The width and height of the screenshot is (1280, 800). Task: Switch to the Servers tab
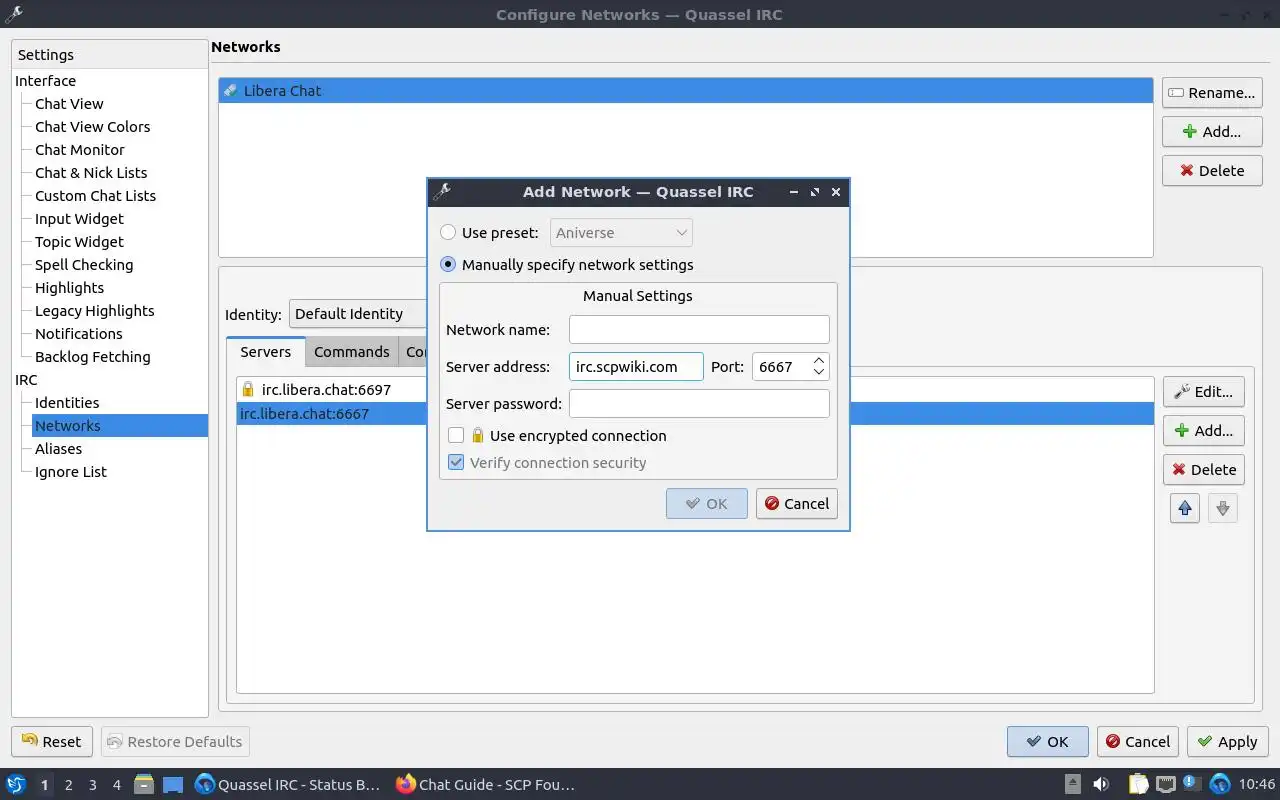tap(266, 352)
